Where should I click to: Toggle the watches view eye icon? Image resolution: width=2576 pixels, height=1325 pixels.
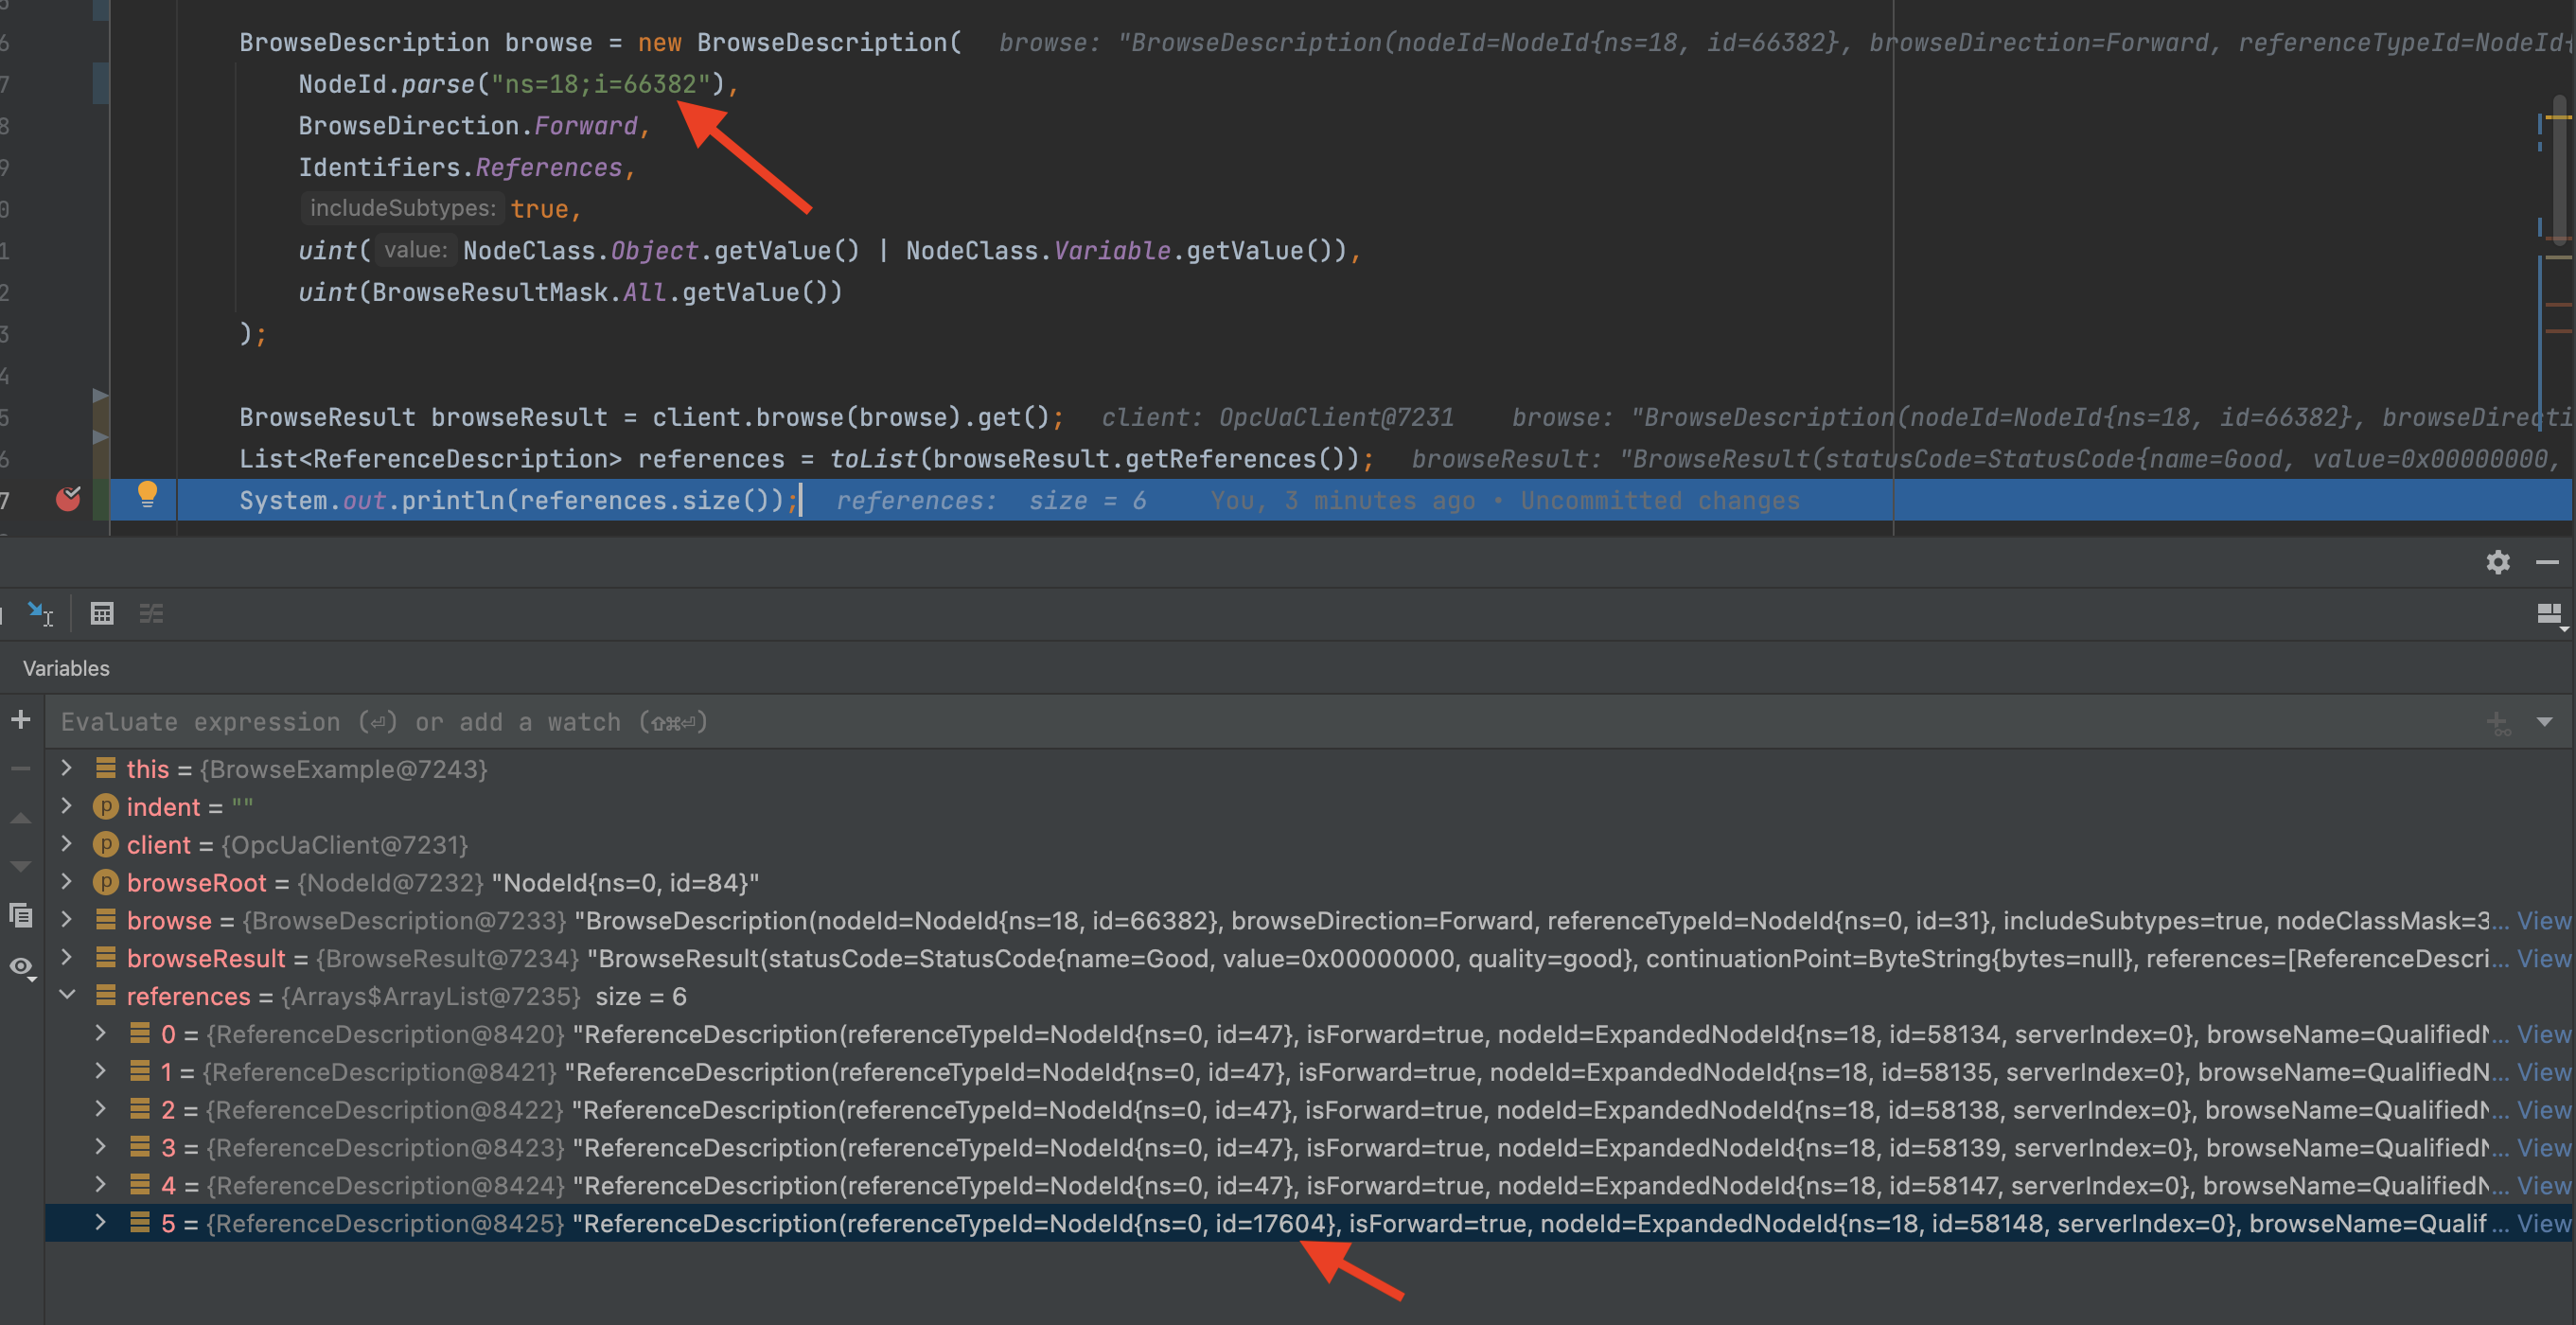(x=22, y=966)
